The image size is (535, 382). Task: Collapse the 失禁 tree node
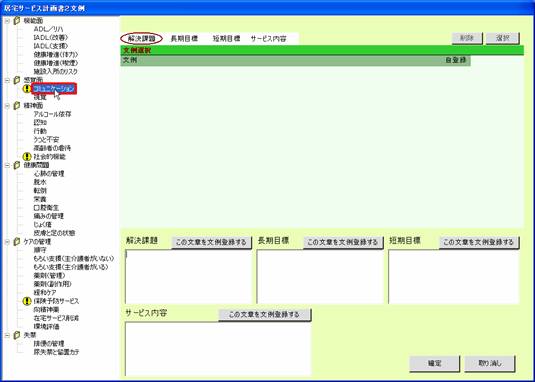click(x=7, y=335)
